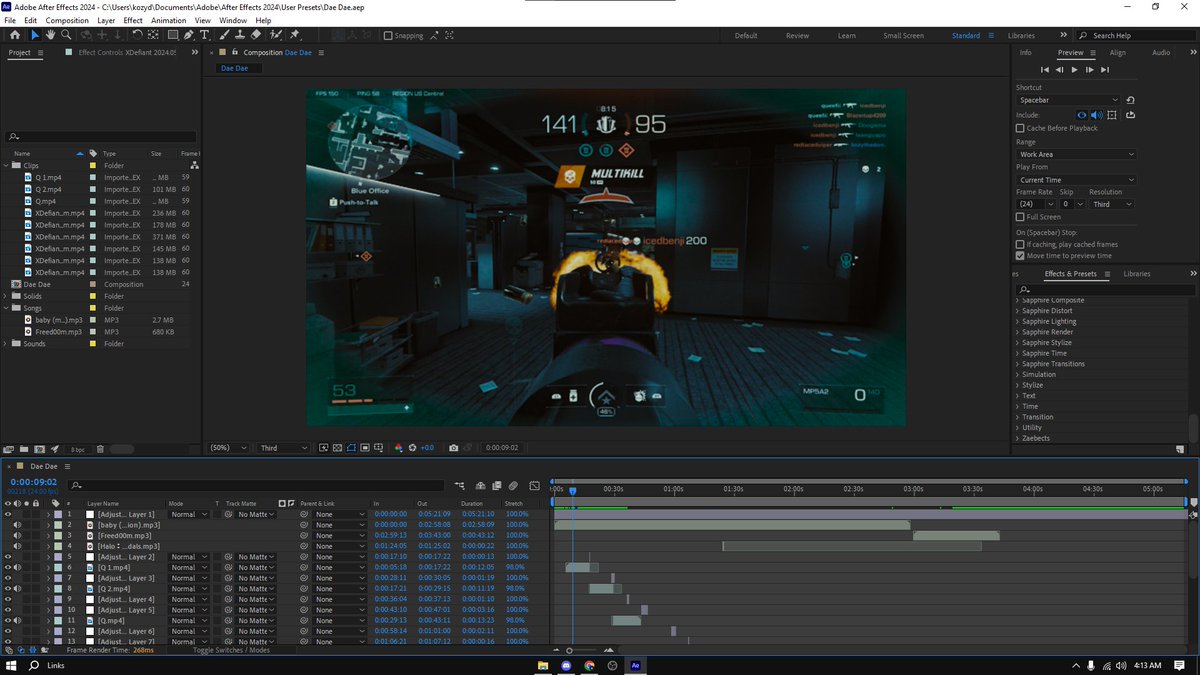Switch to the Align panel tab
The image size is (1200, 675).
tap(1117, 52)
